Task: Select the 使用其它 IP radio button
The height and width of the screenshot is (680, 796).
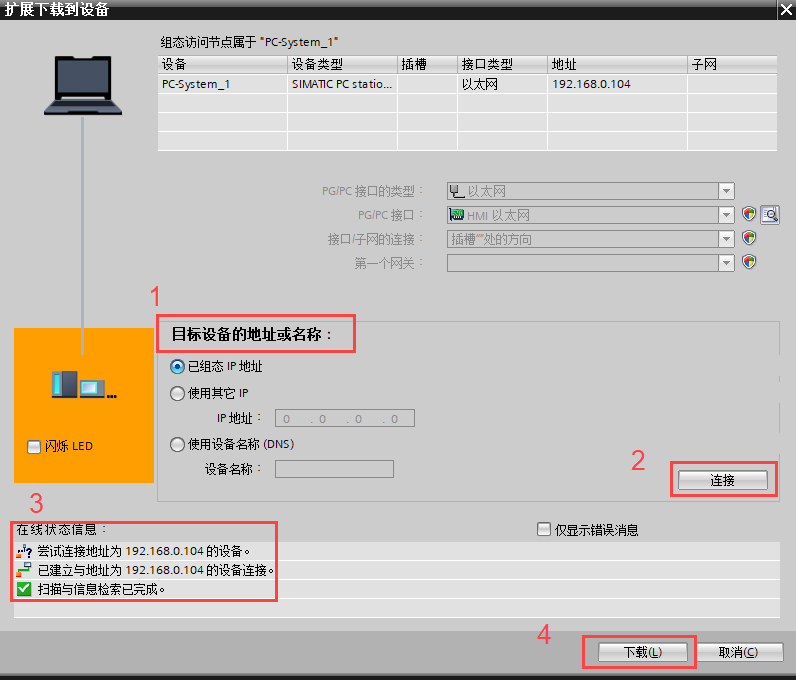Action: pos(177,394)
